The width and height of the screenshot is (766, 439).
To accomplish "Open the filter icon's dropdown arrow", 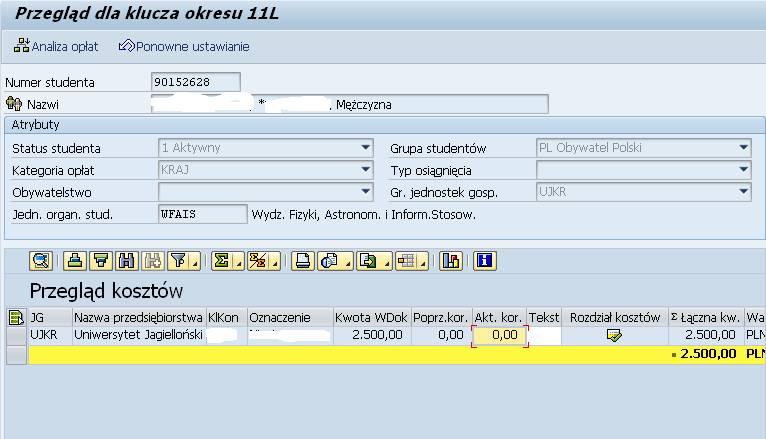I will coord(195,264).
